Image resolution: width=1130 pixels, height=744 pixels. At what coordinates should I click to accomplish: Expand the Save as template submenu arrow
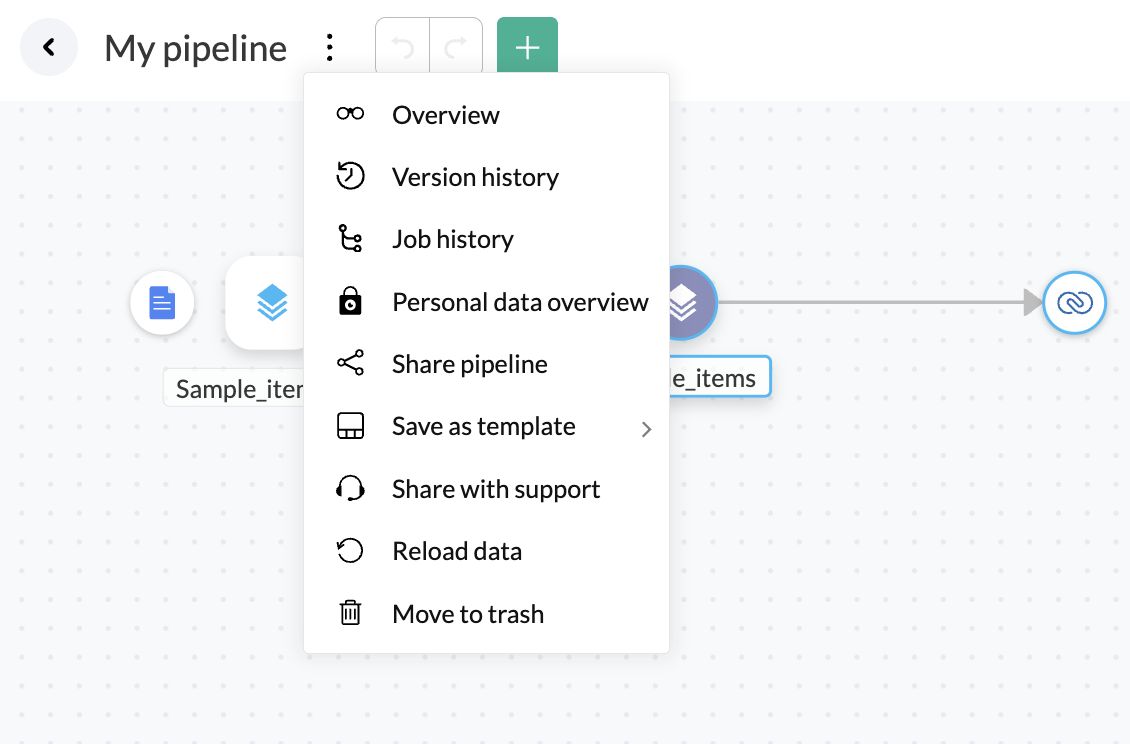coord(646,429)
